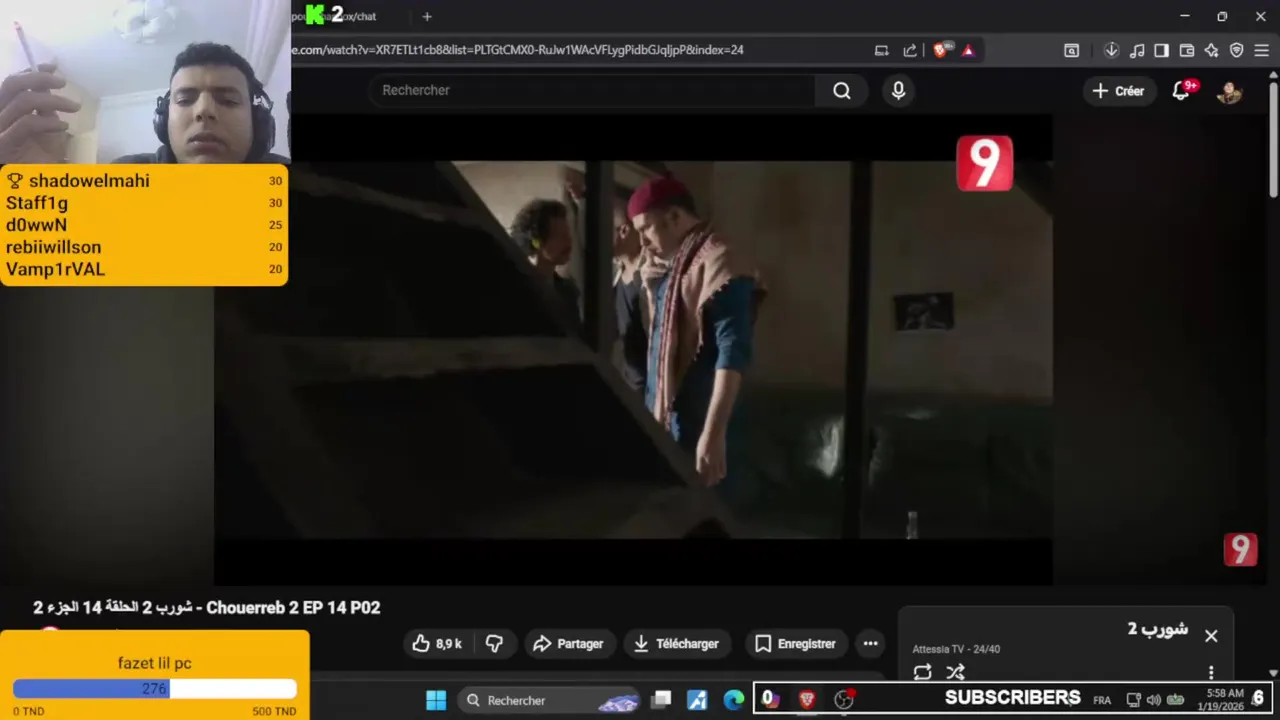The height and width of the screenshot is (720, 1280).
Task: Open the browser downloads arrow icon
Action: (x=1111, y=50)
